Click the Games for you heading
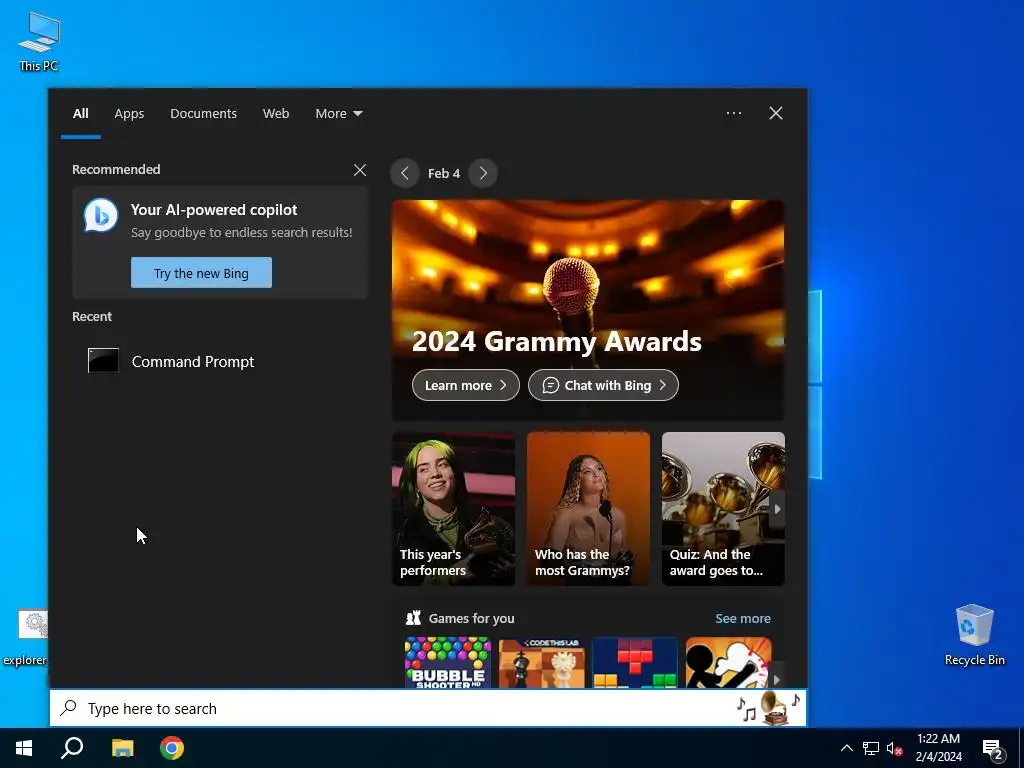 pyautogui.click(x=471, y=618)
